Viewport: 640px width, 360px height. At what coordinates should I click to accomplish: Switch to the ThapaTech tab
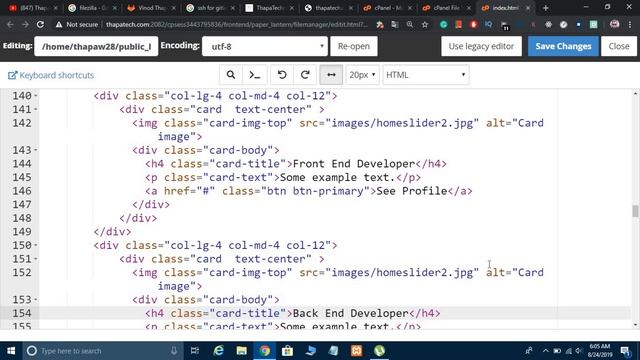[x=269, y=8]
